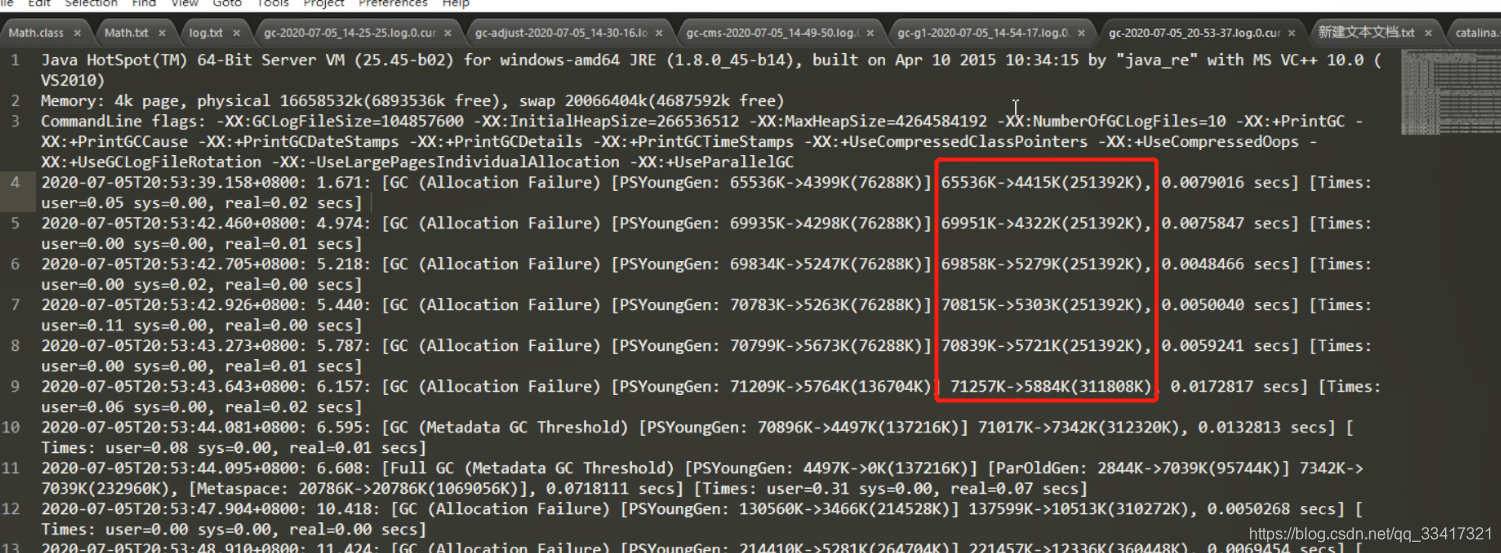Open the Project menu
The width and height of the screenshot is (1501, 553).
324,4
